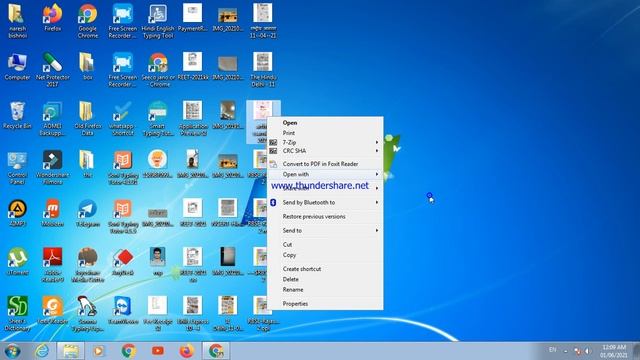This screenshot has height=360, width=640.
Task: Expand the 7-Zip submenu
Action: click(x=325, y=142)
